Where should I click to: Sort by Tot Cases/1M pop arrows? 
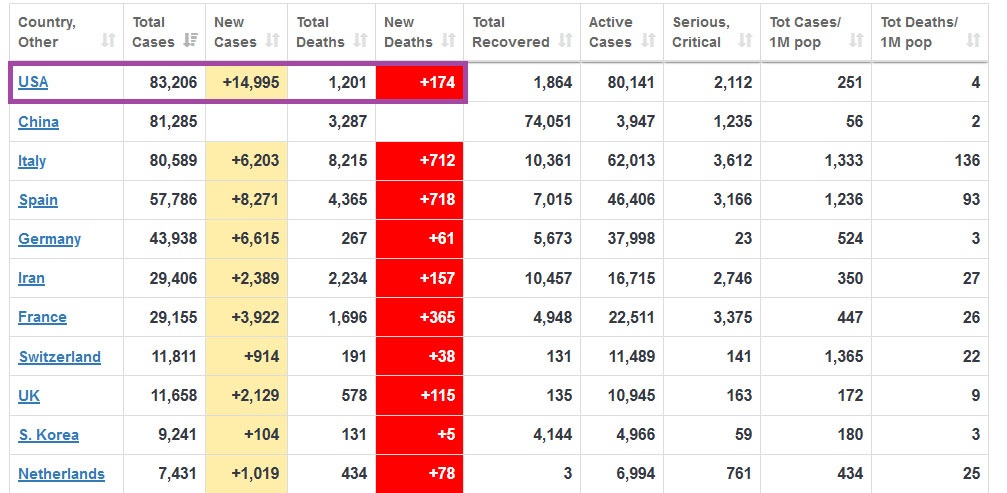coord(856,41)
